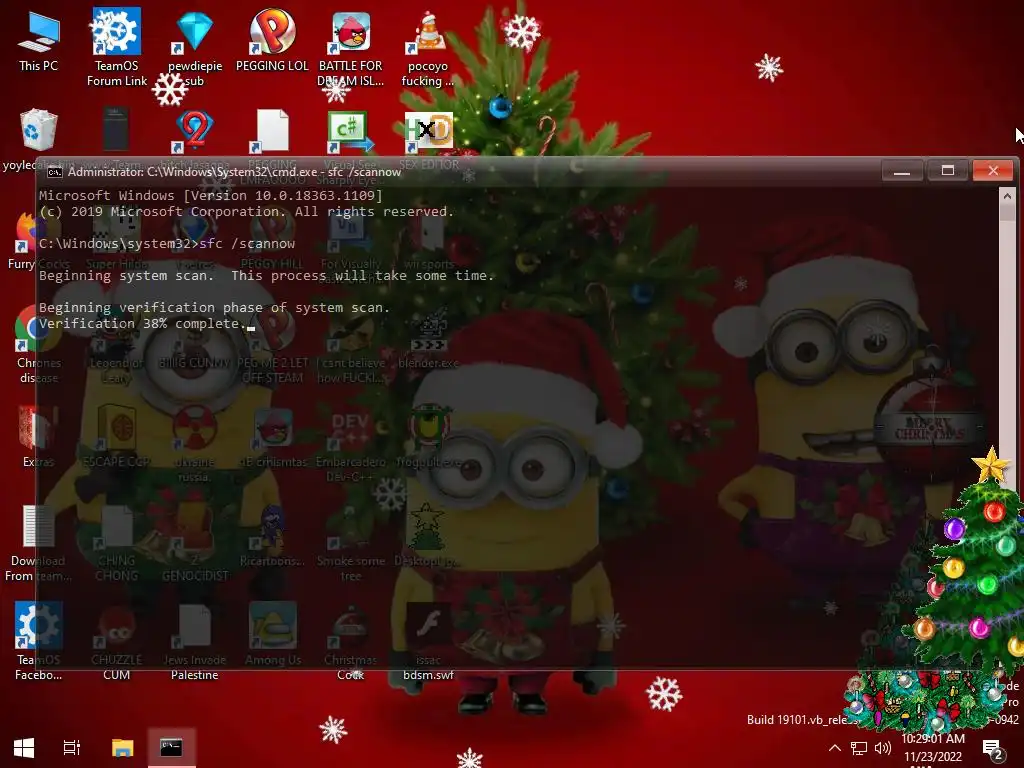Select the This PC desktop icon
Image resolution: width=1024 pixels, height=768 pixels.
tap(39, 40)
